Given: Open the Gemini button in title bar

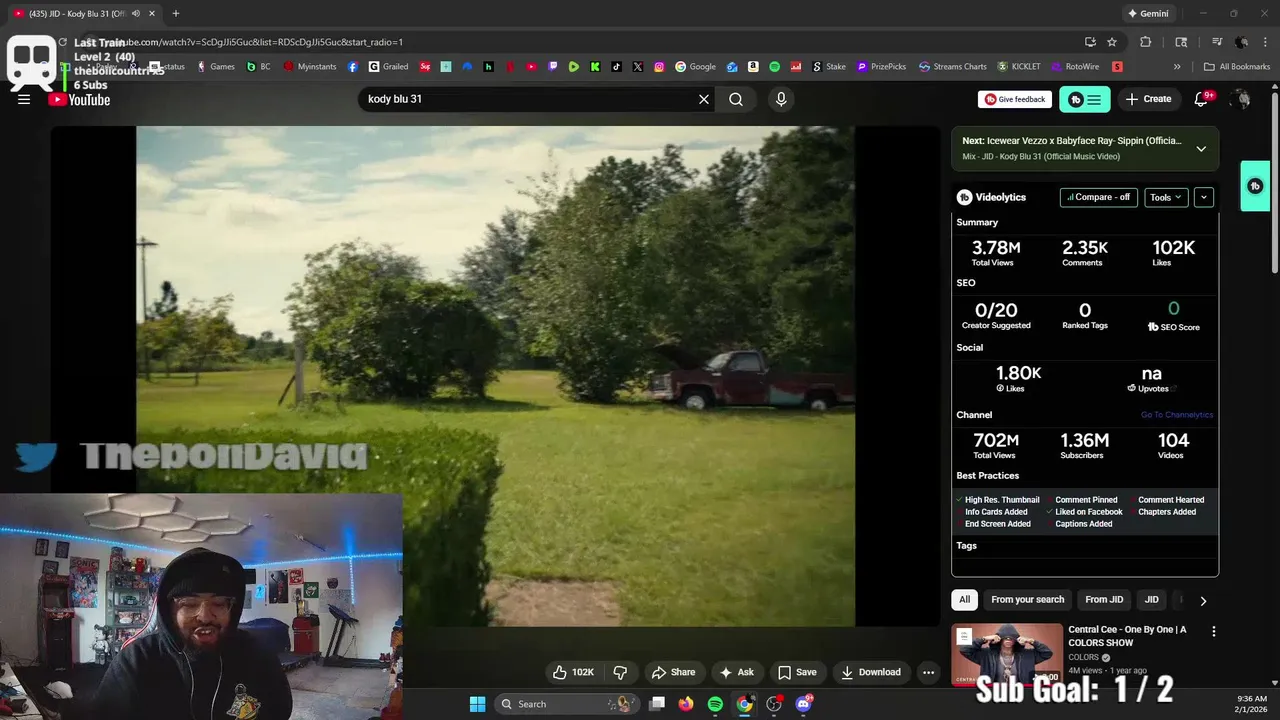Looking at the screenshot, I should click(1148, 14).
